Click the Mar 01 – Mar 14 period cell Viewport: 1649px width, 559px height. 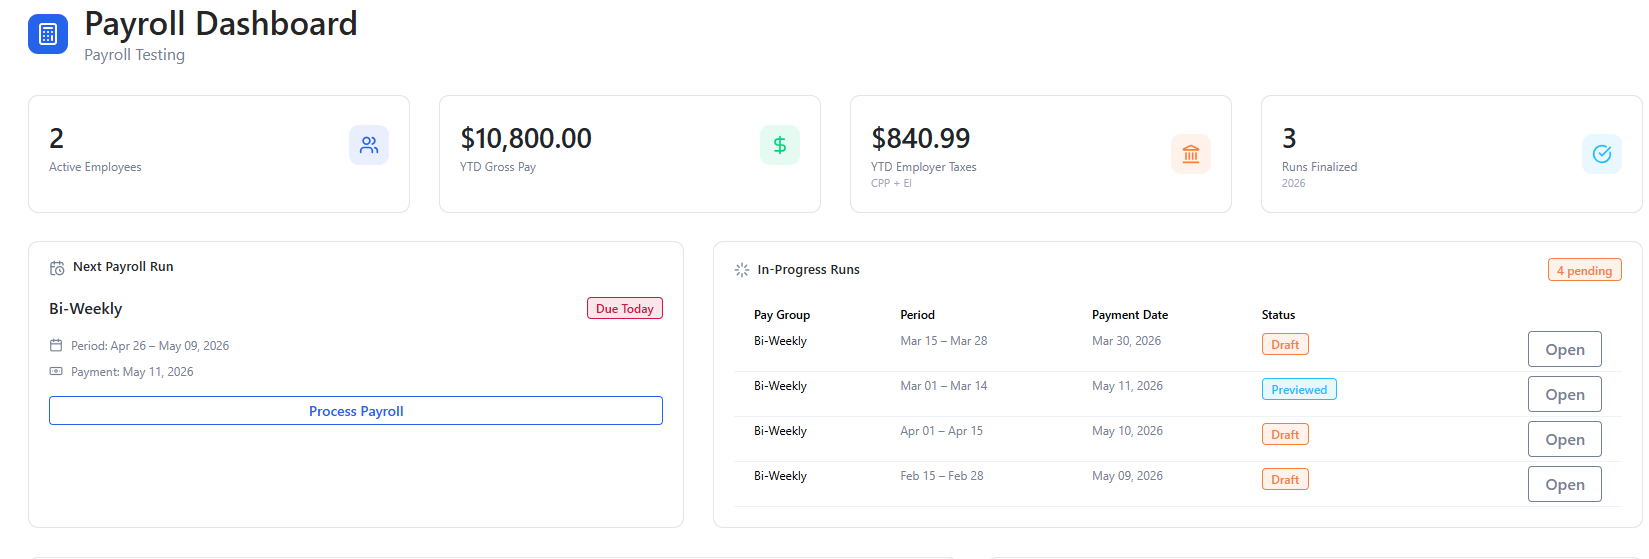944,386
